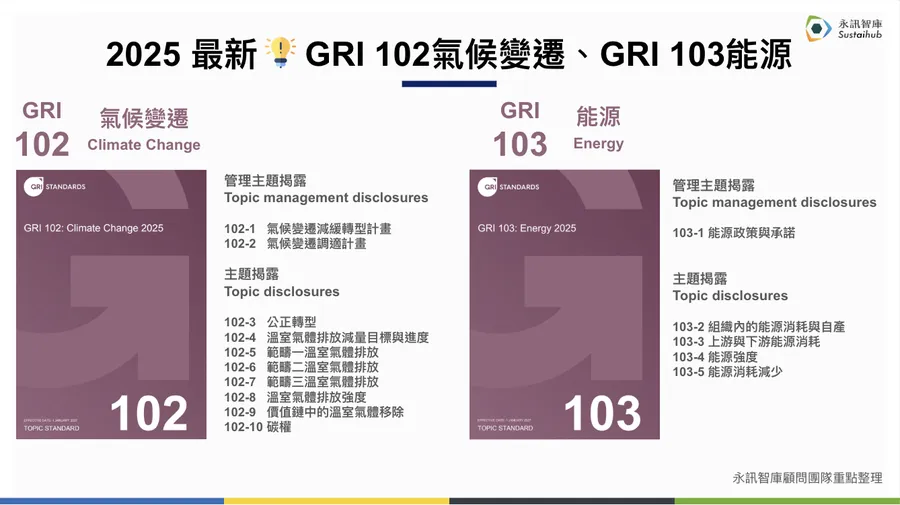Click the Sustaihub hexagon logo icon

point(818,28)
